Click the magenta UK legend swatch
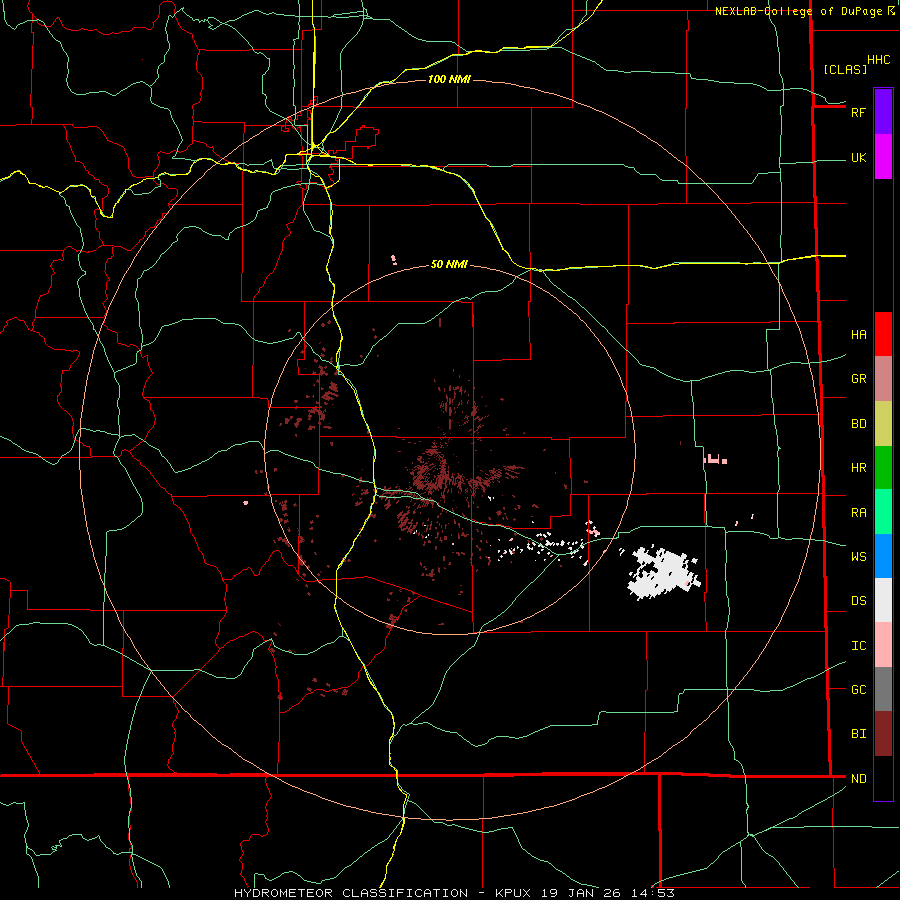The width and height of the screenshot is (900, 900). 883,157
